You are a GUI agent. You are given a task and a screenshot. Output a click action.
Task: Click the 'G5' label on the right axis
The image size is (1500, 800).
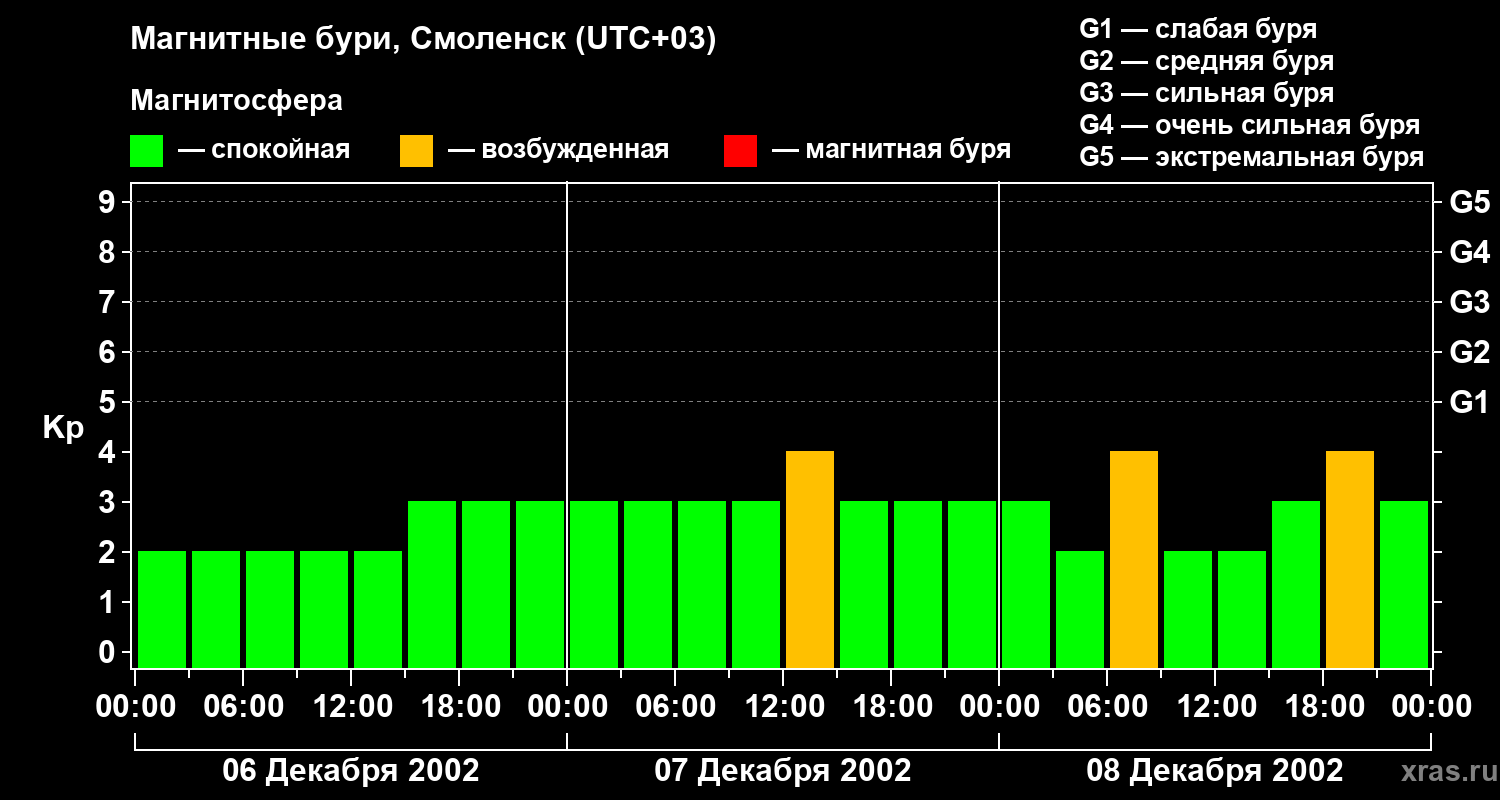pos(1469,202)
